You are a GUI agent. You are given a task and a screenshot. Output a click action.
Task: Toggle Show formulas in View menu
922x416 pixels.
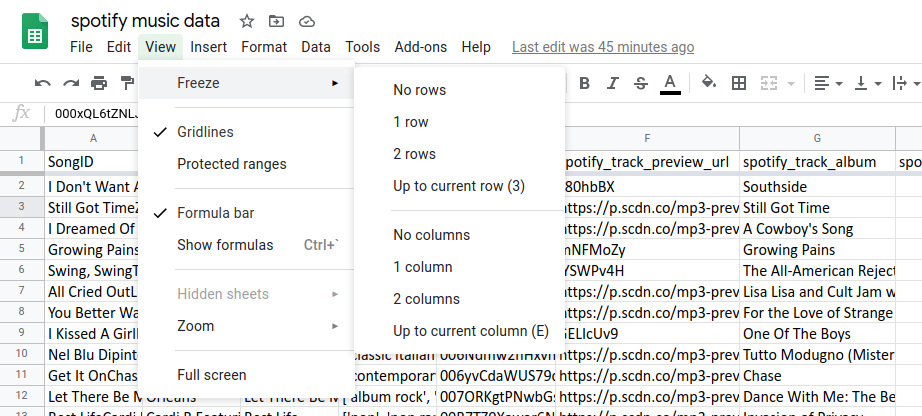pos(225,245)
